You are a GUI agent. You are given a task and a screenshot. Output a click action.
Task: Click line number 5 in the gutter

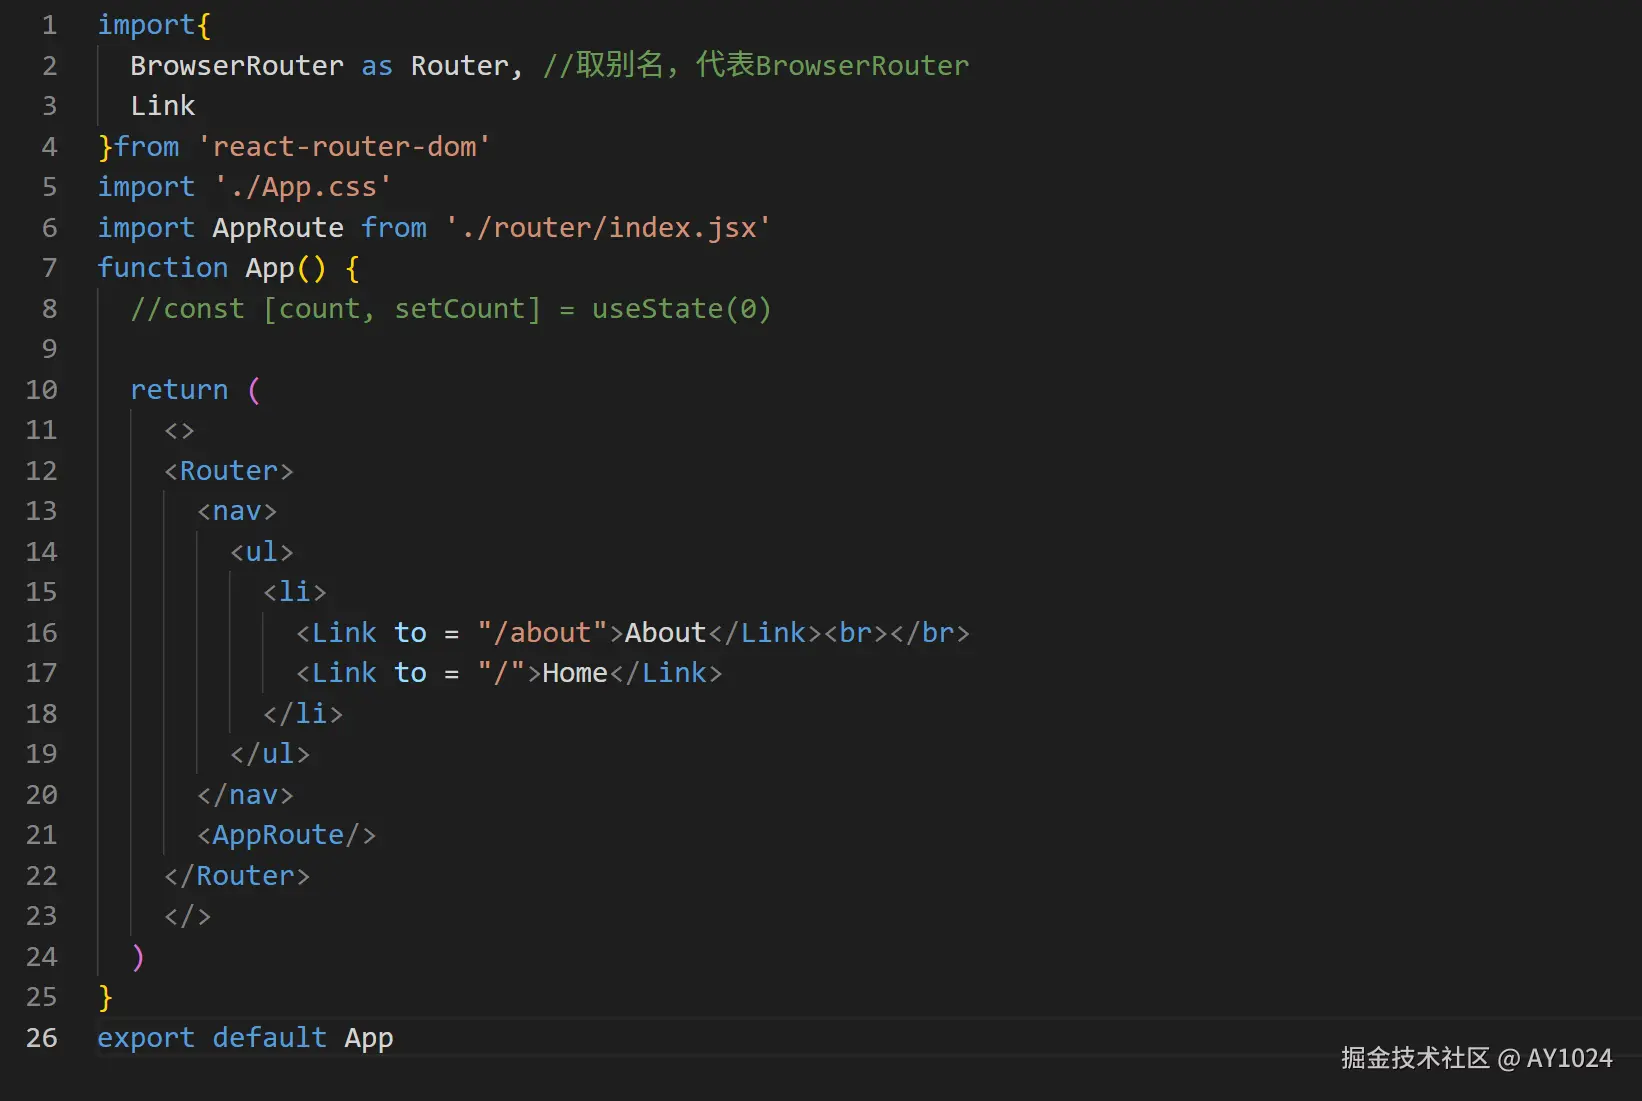(49, 187)
